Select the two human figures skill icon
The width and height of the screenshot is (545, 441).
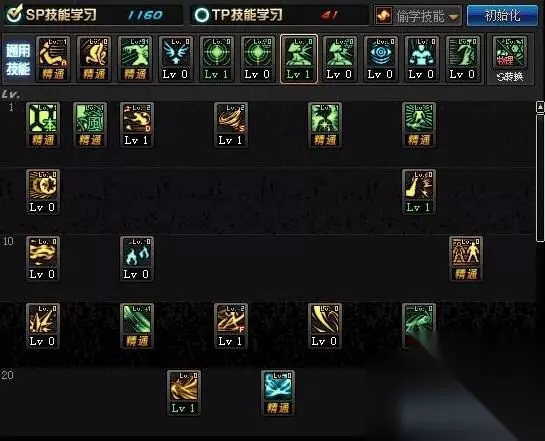[466, 259]
